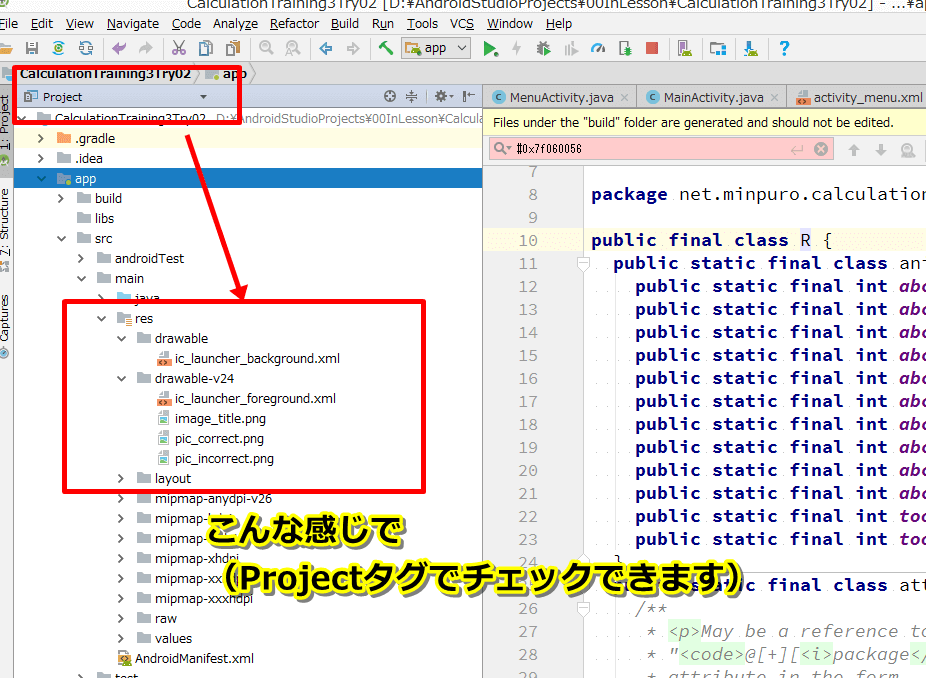Open the app run configuration dropdown
The width and height of the screenshot is (926, 678).
[436, 48]
